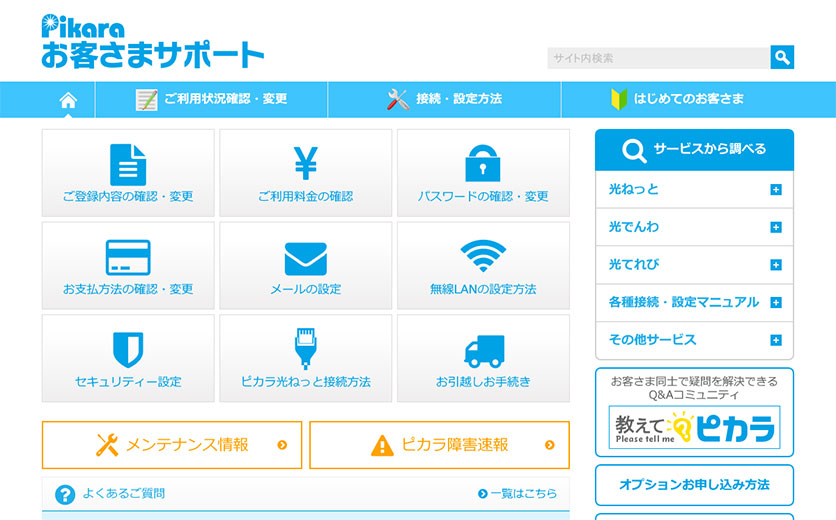Open the ご利用状況確認・変更 menu text

pos(226,99)
